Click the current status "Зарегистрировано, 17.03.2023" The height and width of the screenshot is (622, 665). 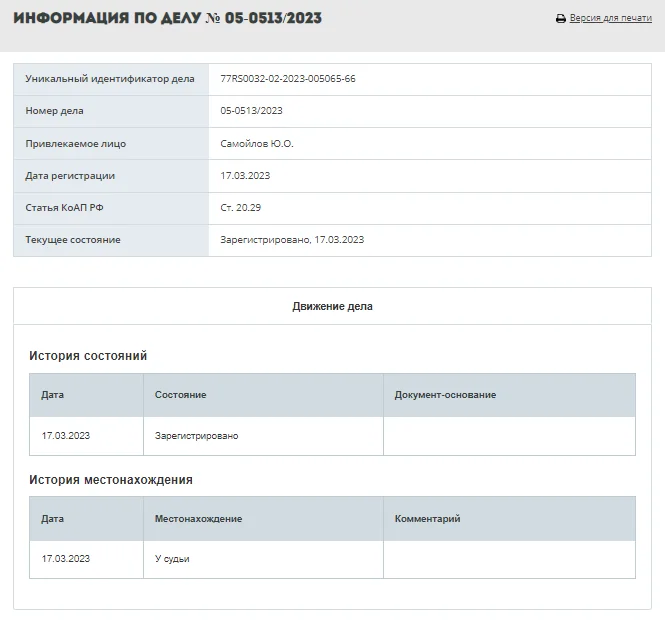292,240
